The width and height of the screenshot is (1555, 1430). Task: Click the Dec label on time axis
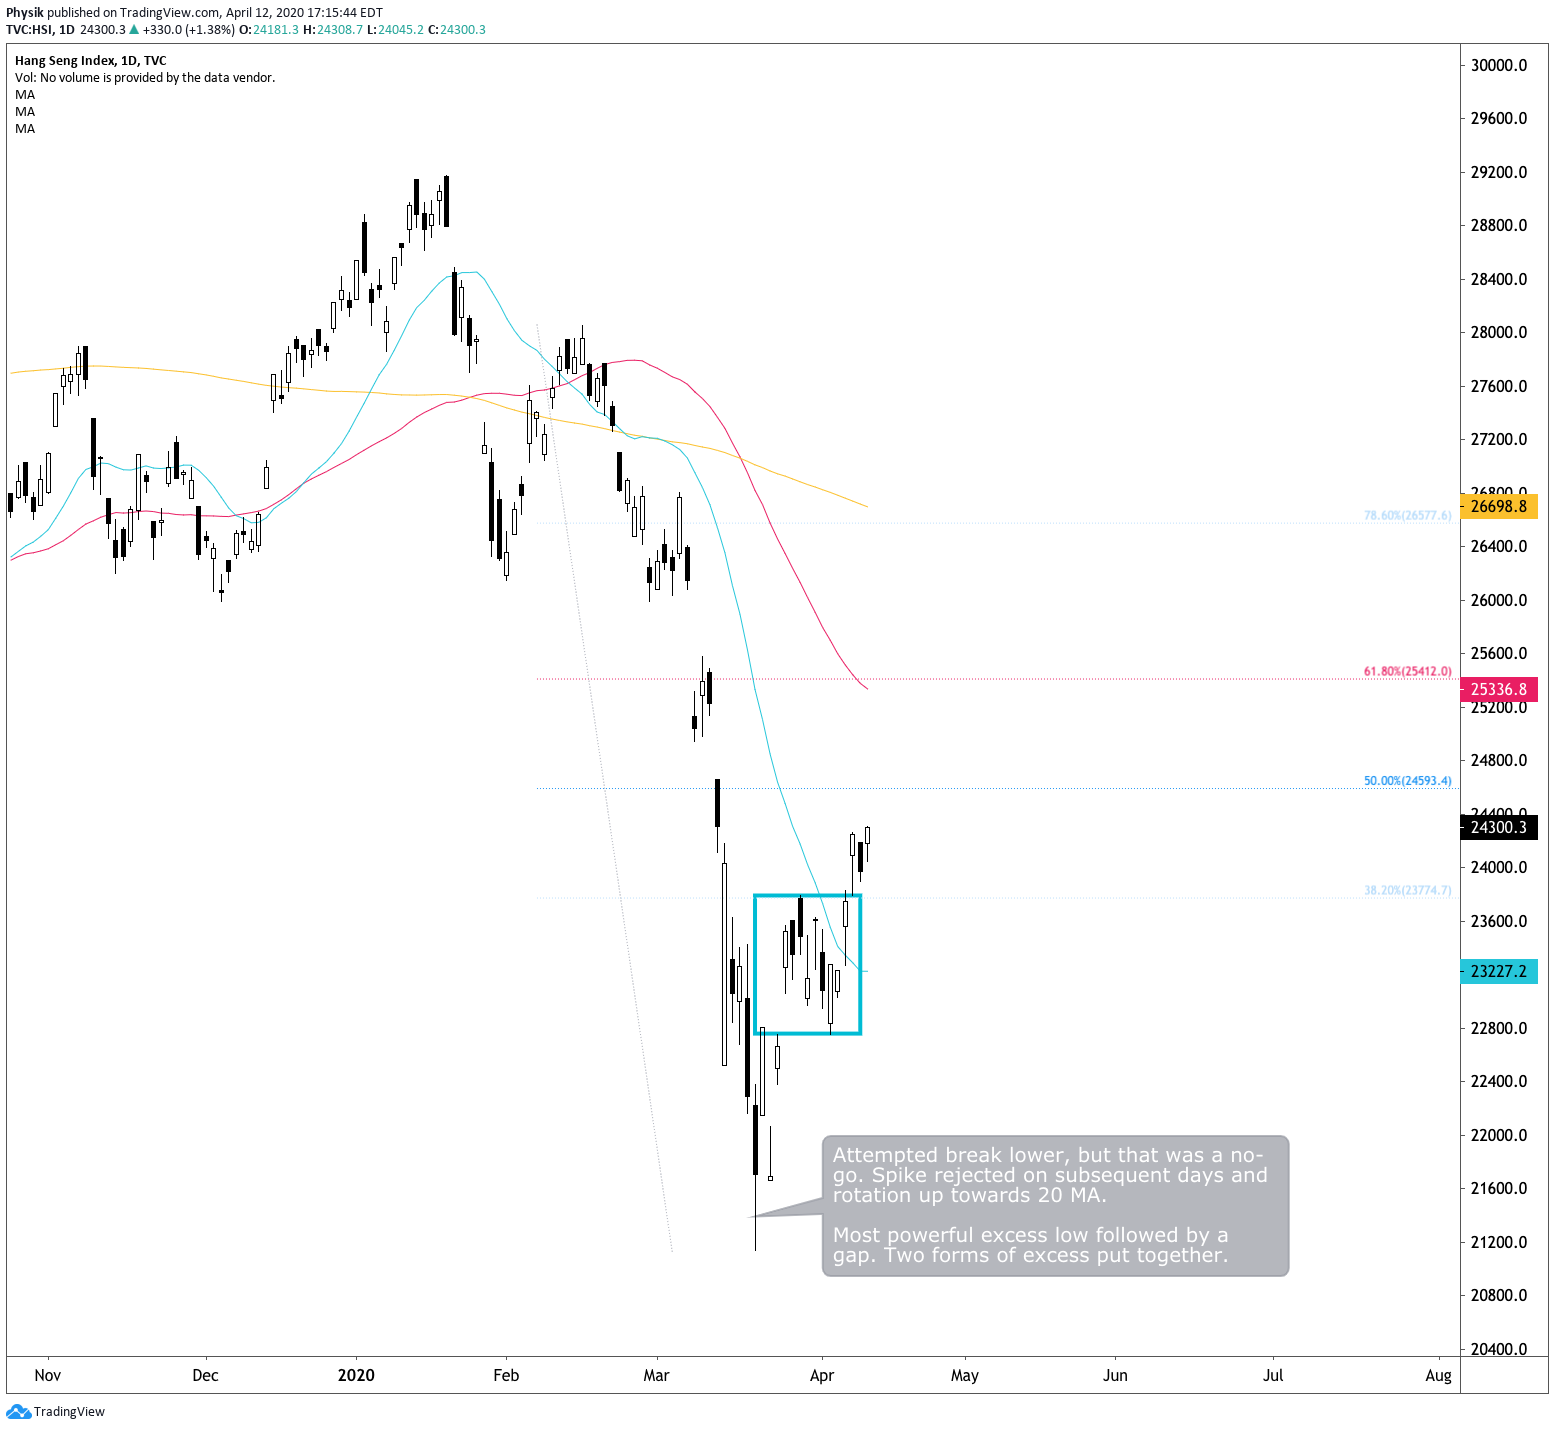tap(205, 1376)
